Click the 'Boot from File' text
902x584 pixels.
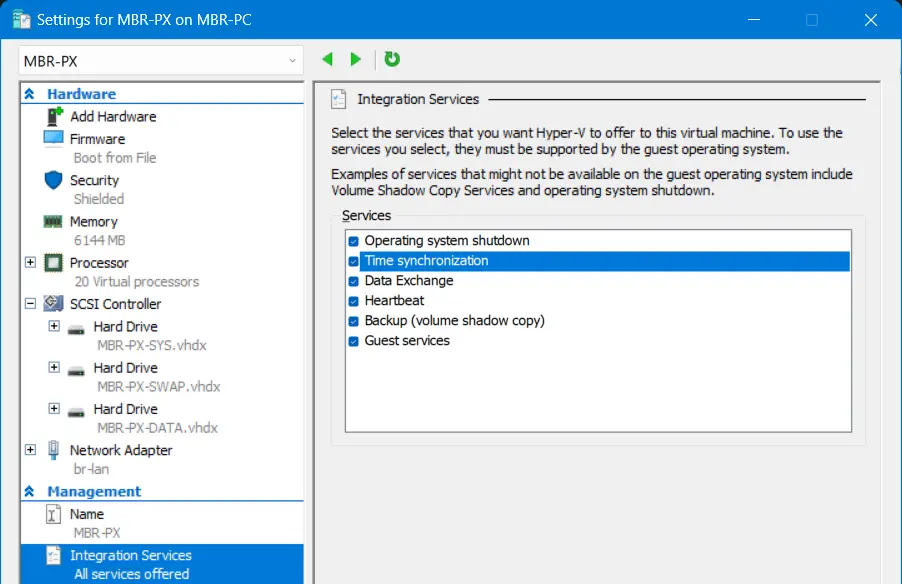[x=115, y=158]
